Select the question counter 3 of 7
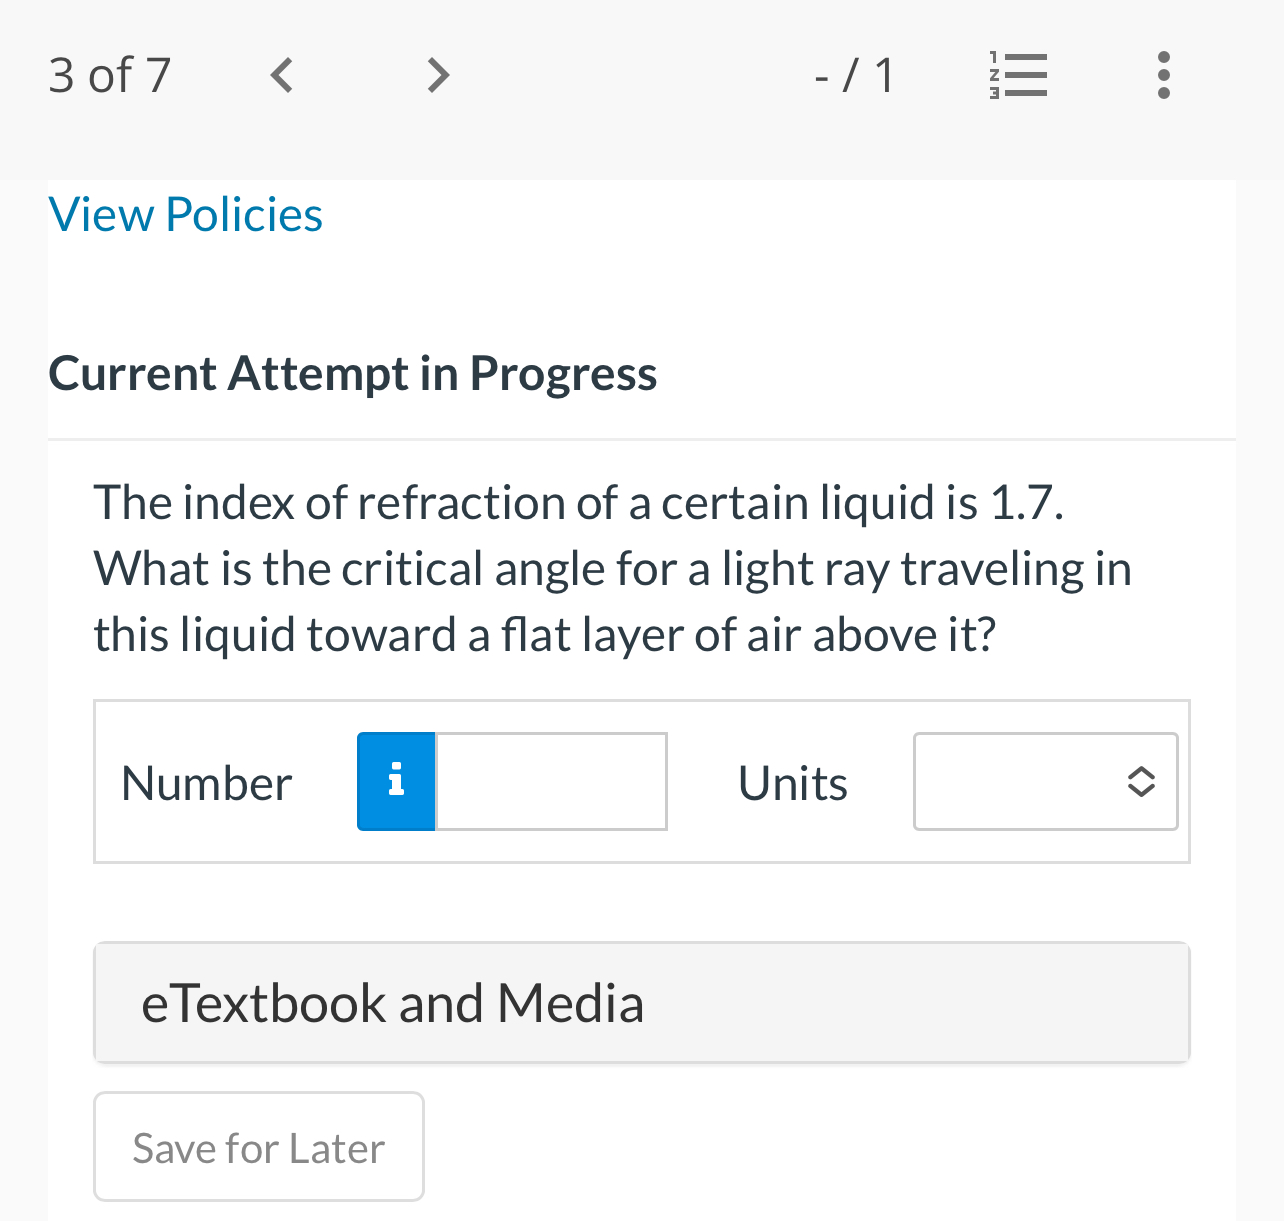The image size is (1284, 1221). click(x=109, y=75)
